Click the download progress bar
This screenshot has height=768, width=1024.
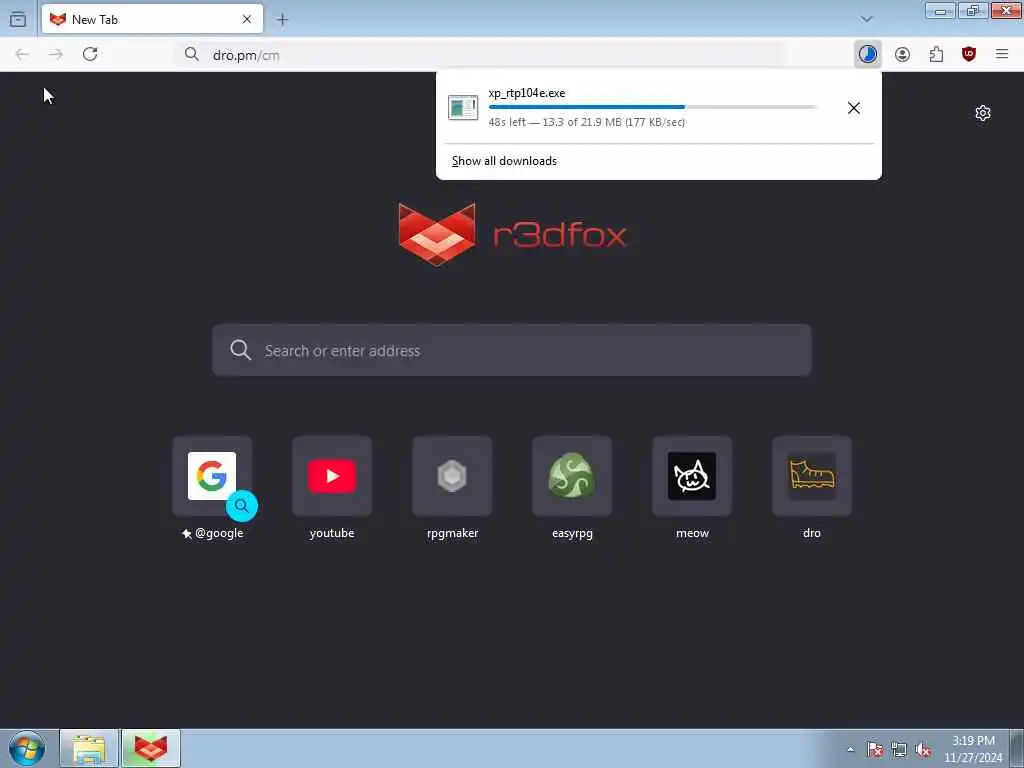click(x=652, y=107)
